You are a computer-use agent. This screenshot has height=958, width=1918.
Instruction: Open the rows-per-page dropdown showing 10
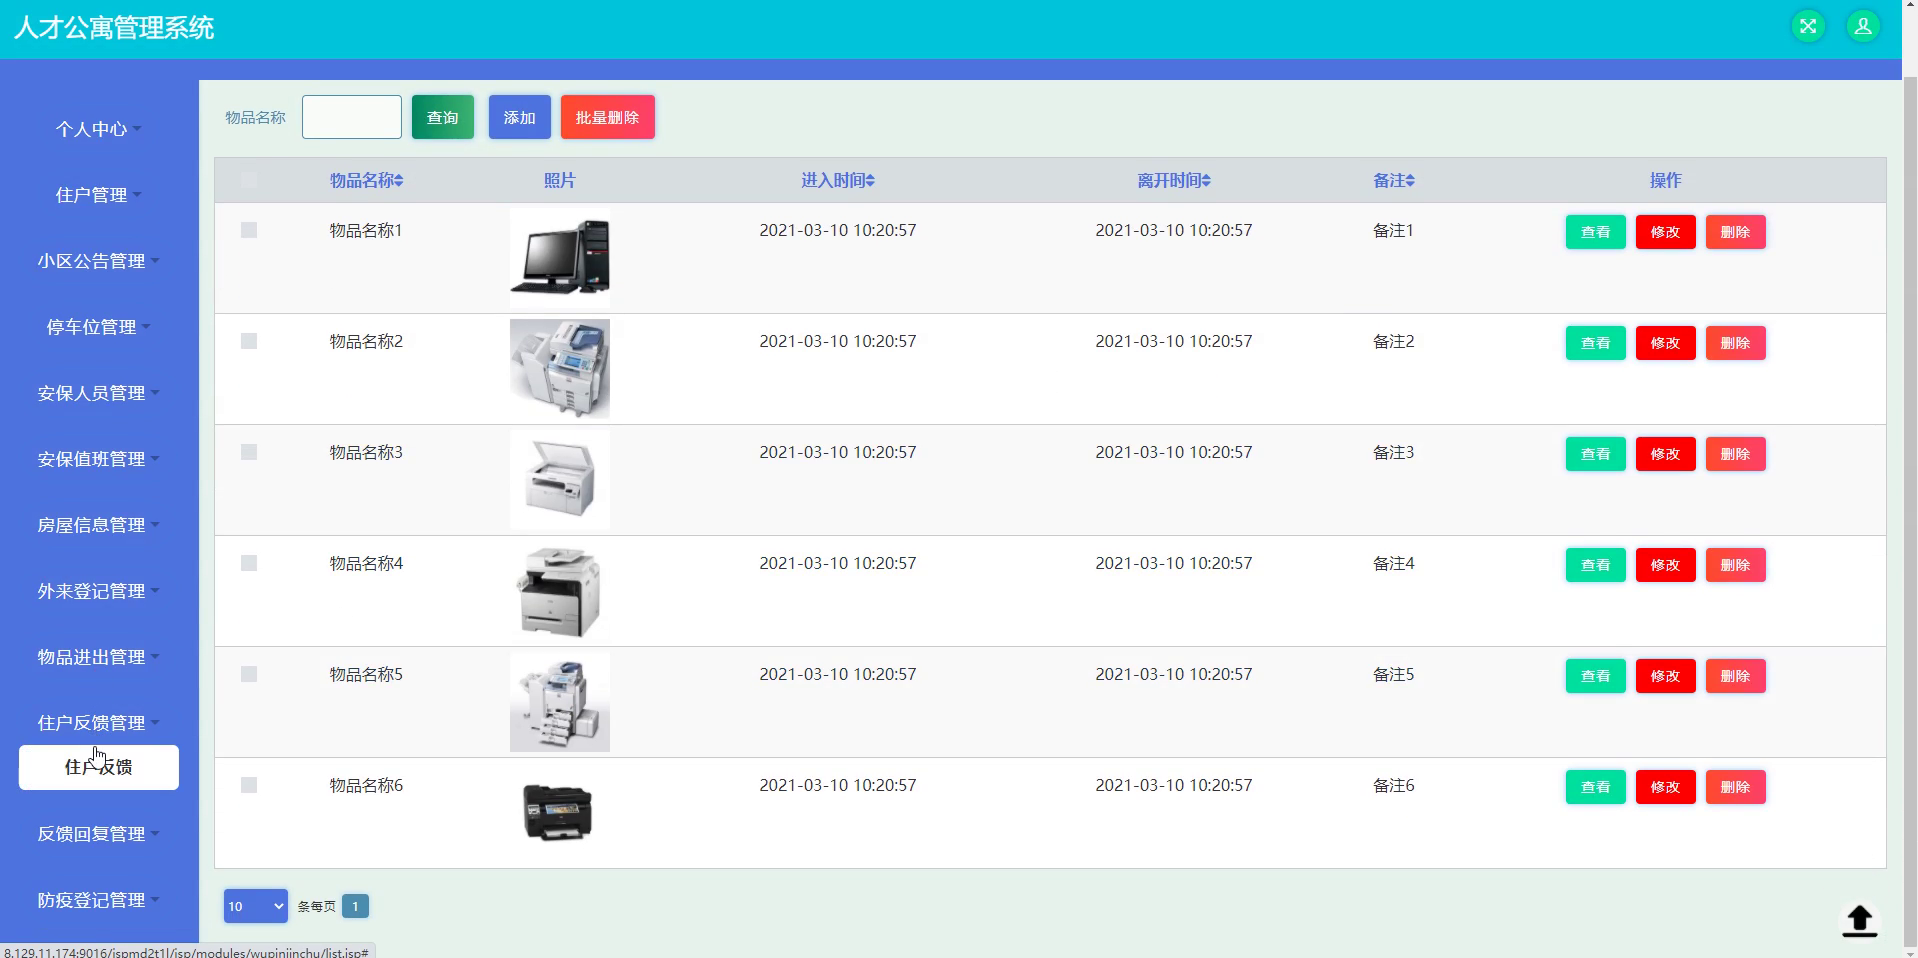[256, 906]
